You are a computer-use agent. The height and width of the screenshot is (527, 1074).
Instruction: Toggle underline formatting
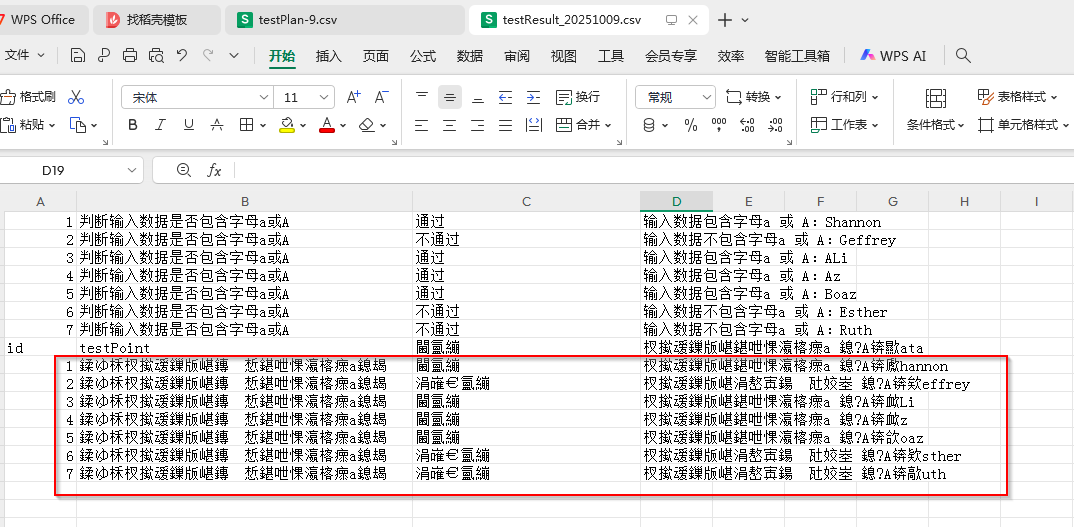pyautogui.click(x=189, y=125)
